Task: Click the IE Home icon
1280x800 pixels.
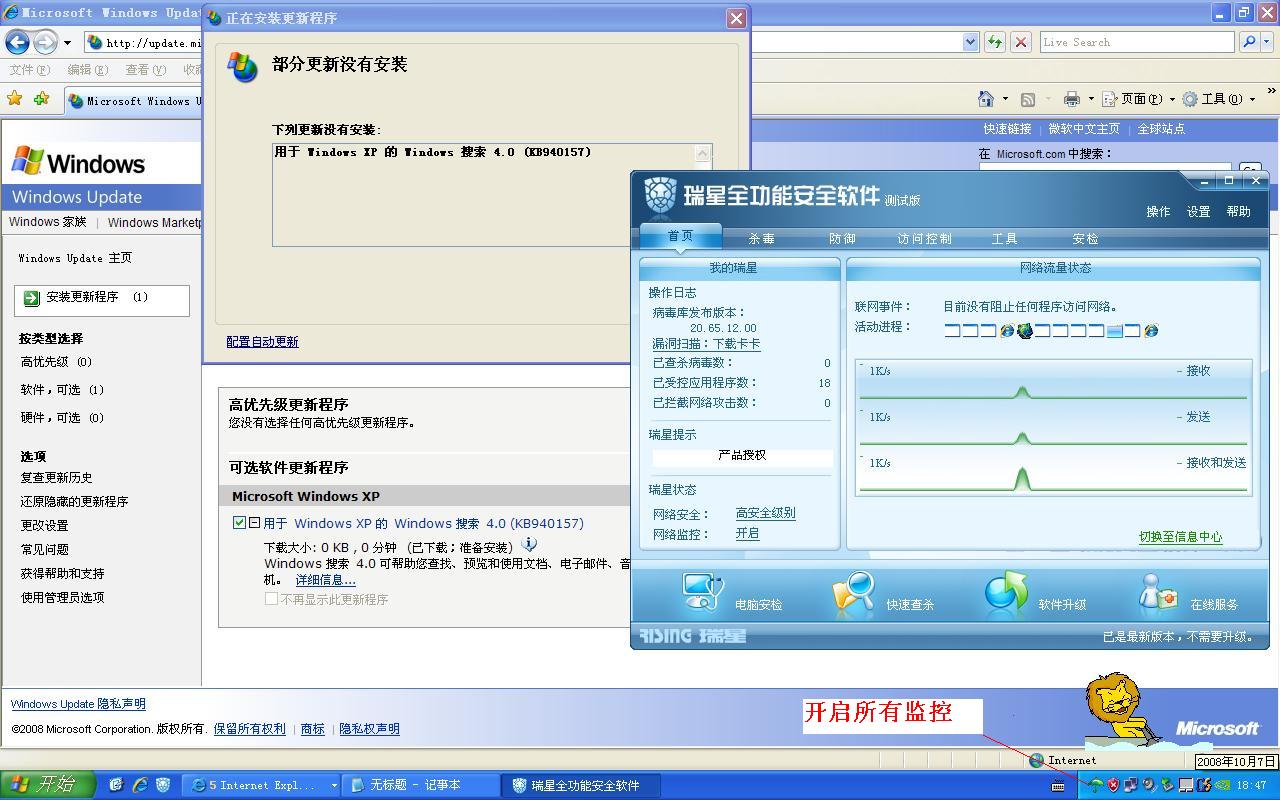Action: (986, 99)
